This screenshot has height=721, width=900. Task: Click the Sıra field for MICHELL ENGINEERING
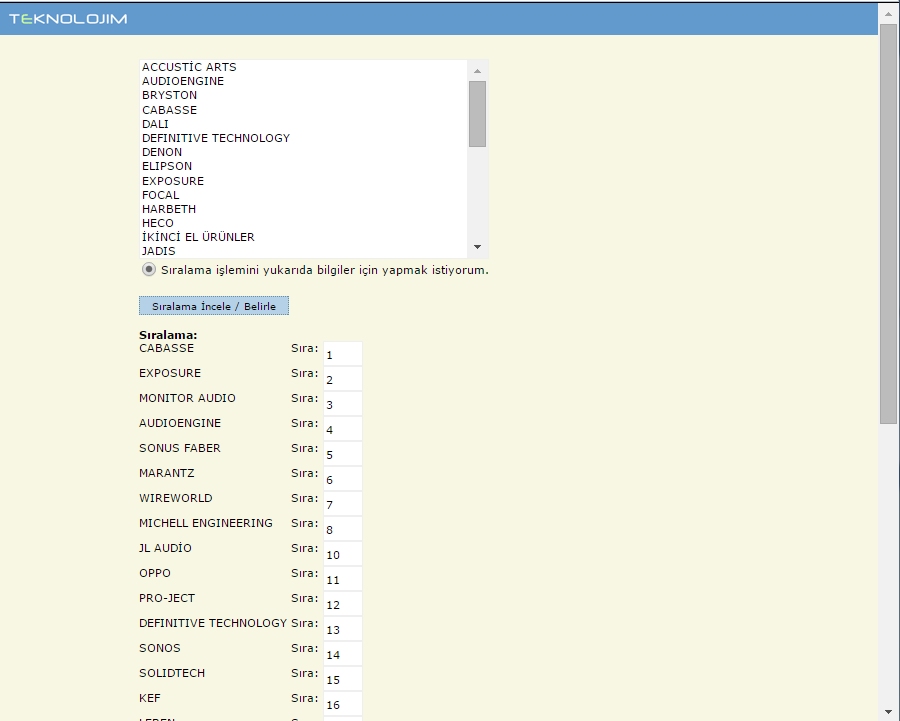tap(343, 528)
